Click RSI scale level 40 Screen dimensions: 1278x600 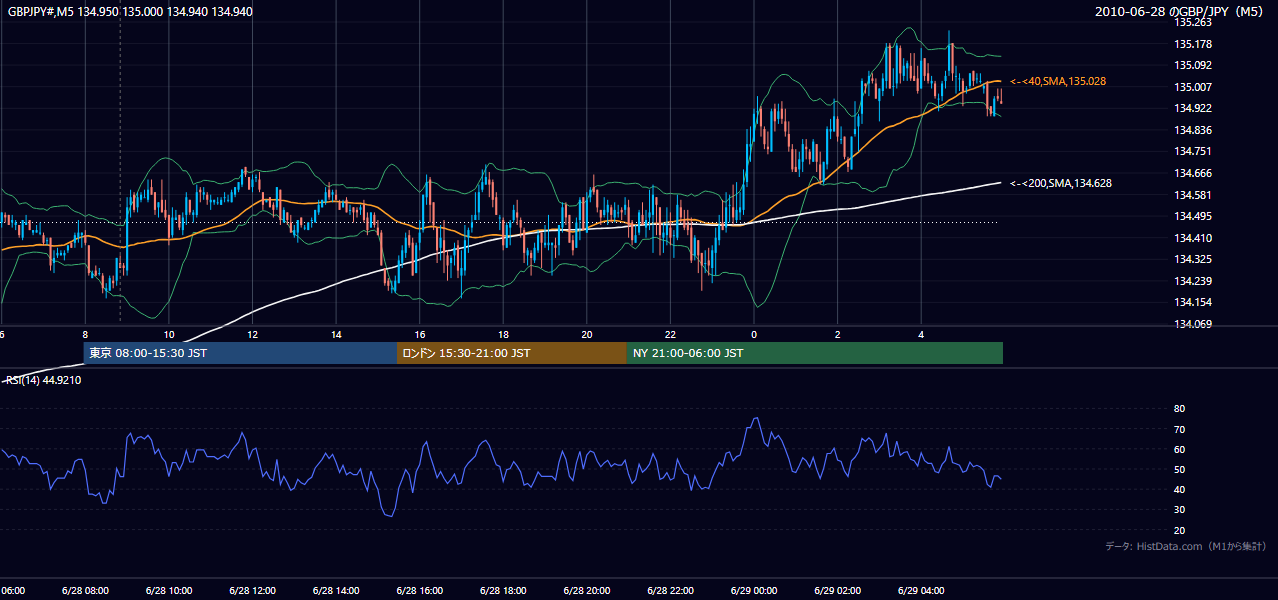click(x=1179, y=489)
